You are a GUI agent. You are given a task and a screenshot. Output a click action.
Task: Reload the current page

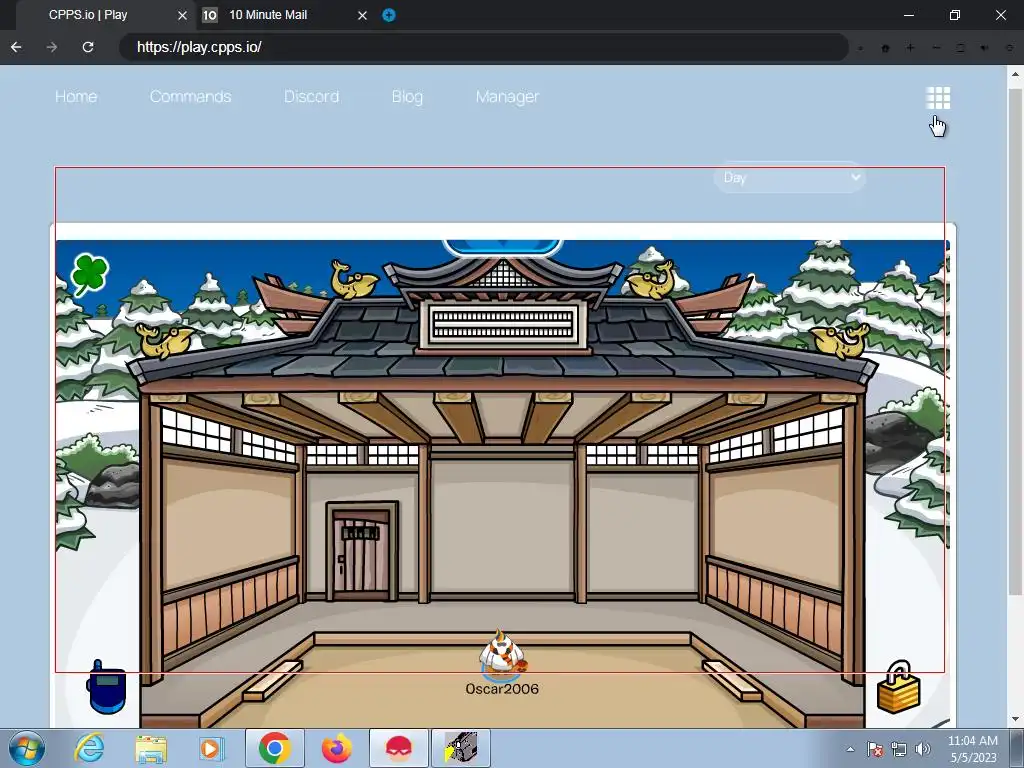[88, 47]
